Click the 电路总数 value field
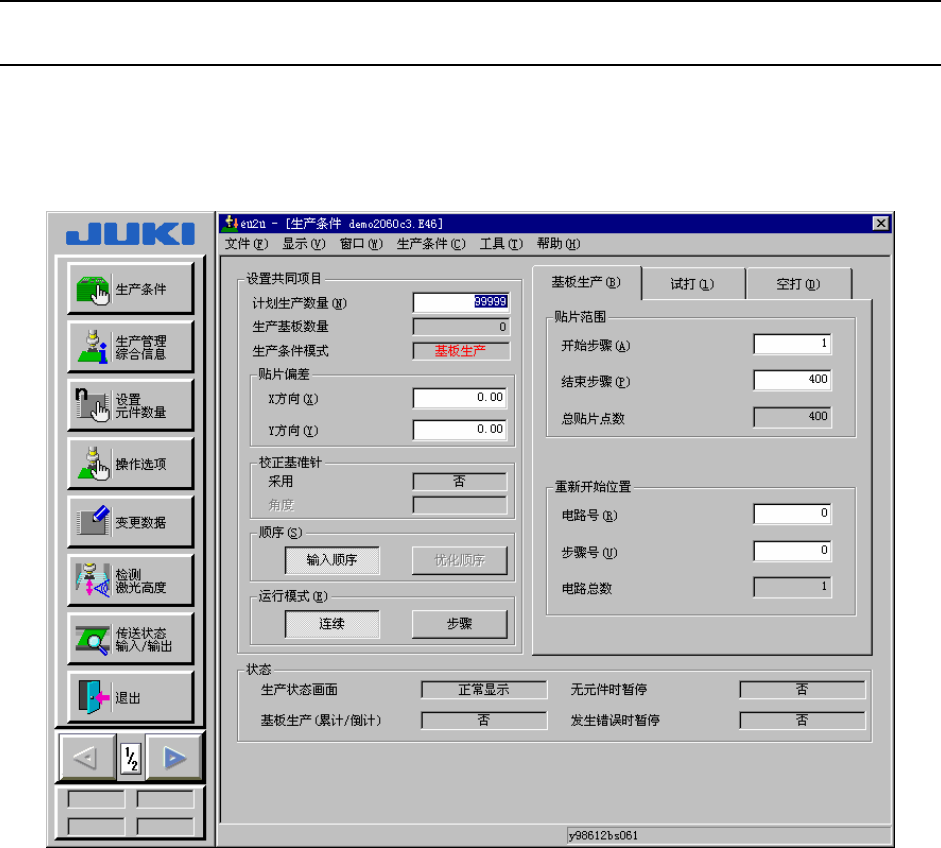Screen dimensions: 941x848 tap(792, 587)
